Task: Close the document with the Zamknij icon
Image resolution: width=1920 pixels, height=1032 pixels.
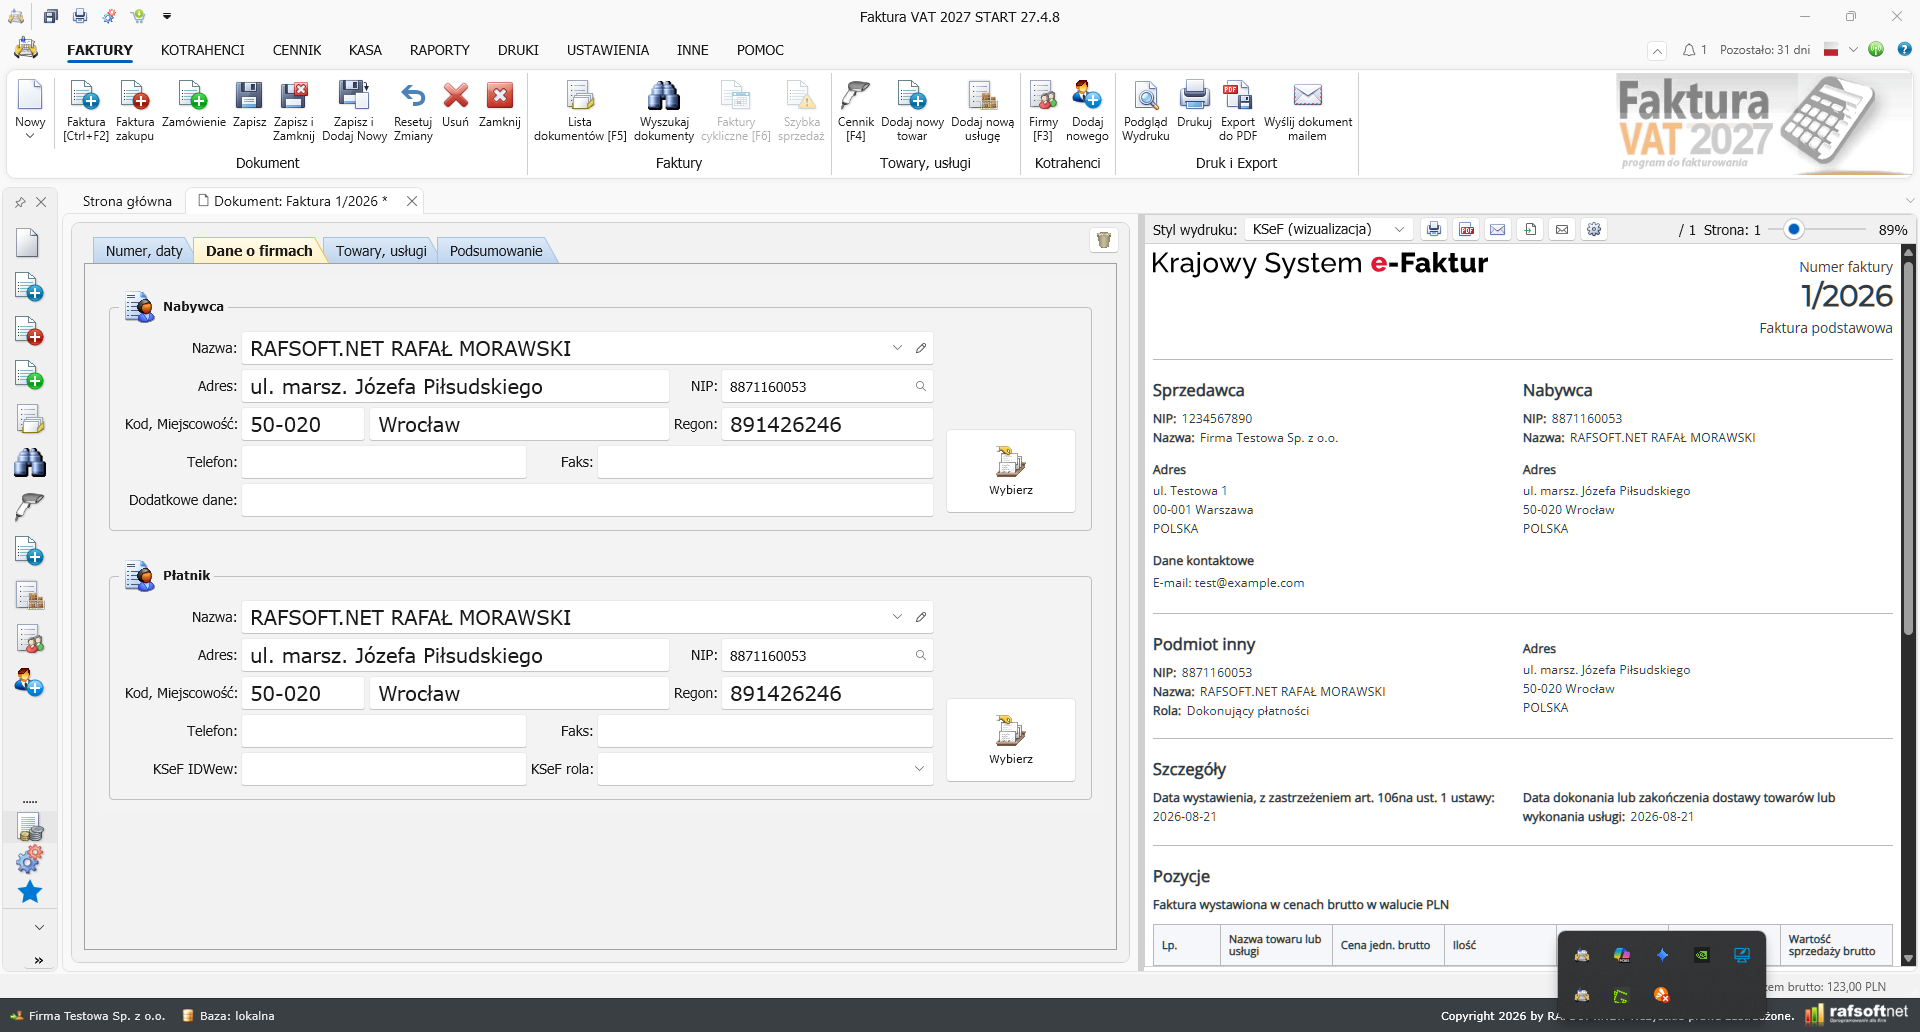Action: click(x=500, y=105)
